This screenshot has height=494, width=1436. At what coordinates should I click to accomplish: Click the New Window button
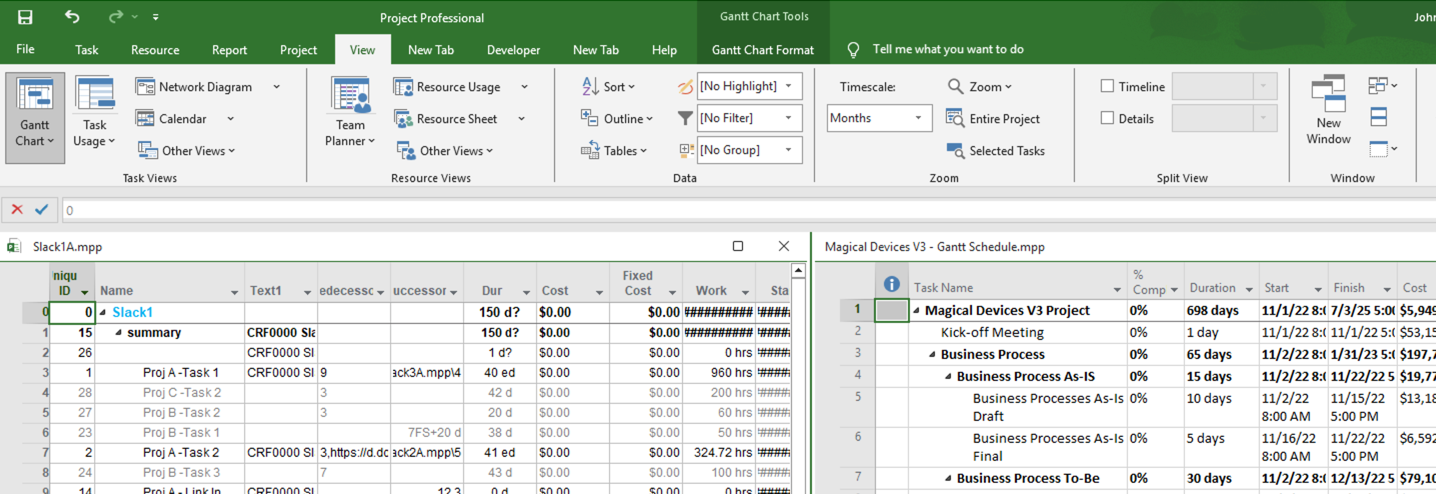pyautogui.click(x=1328, y=111)
